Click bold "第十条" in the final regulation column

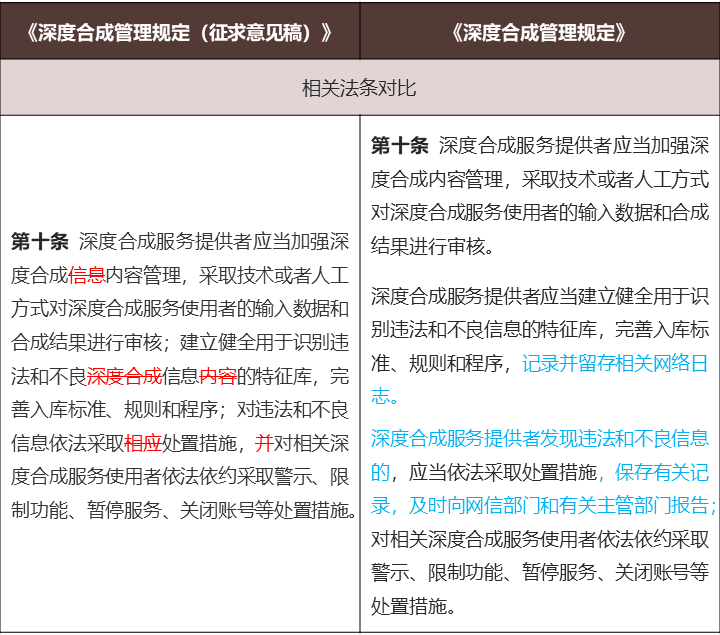click(x=400, y=145)
